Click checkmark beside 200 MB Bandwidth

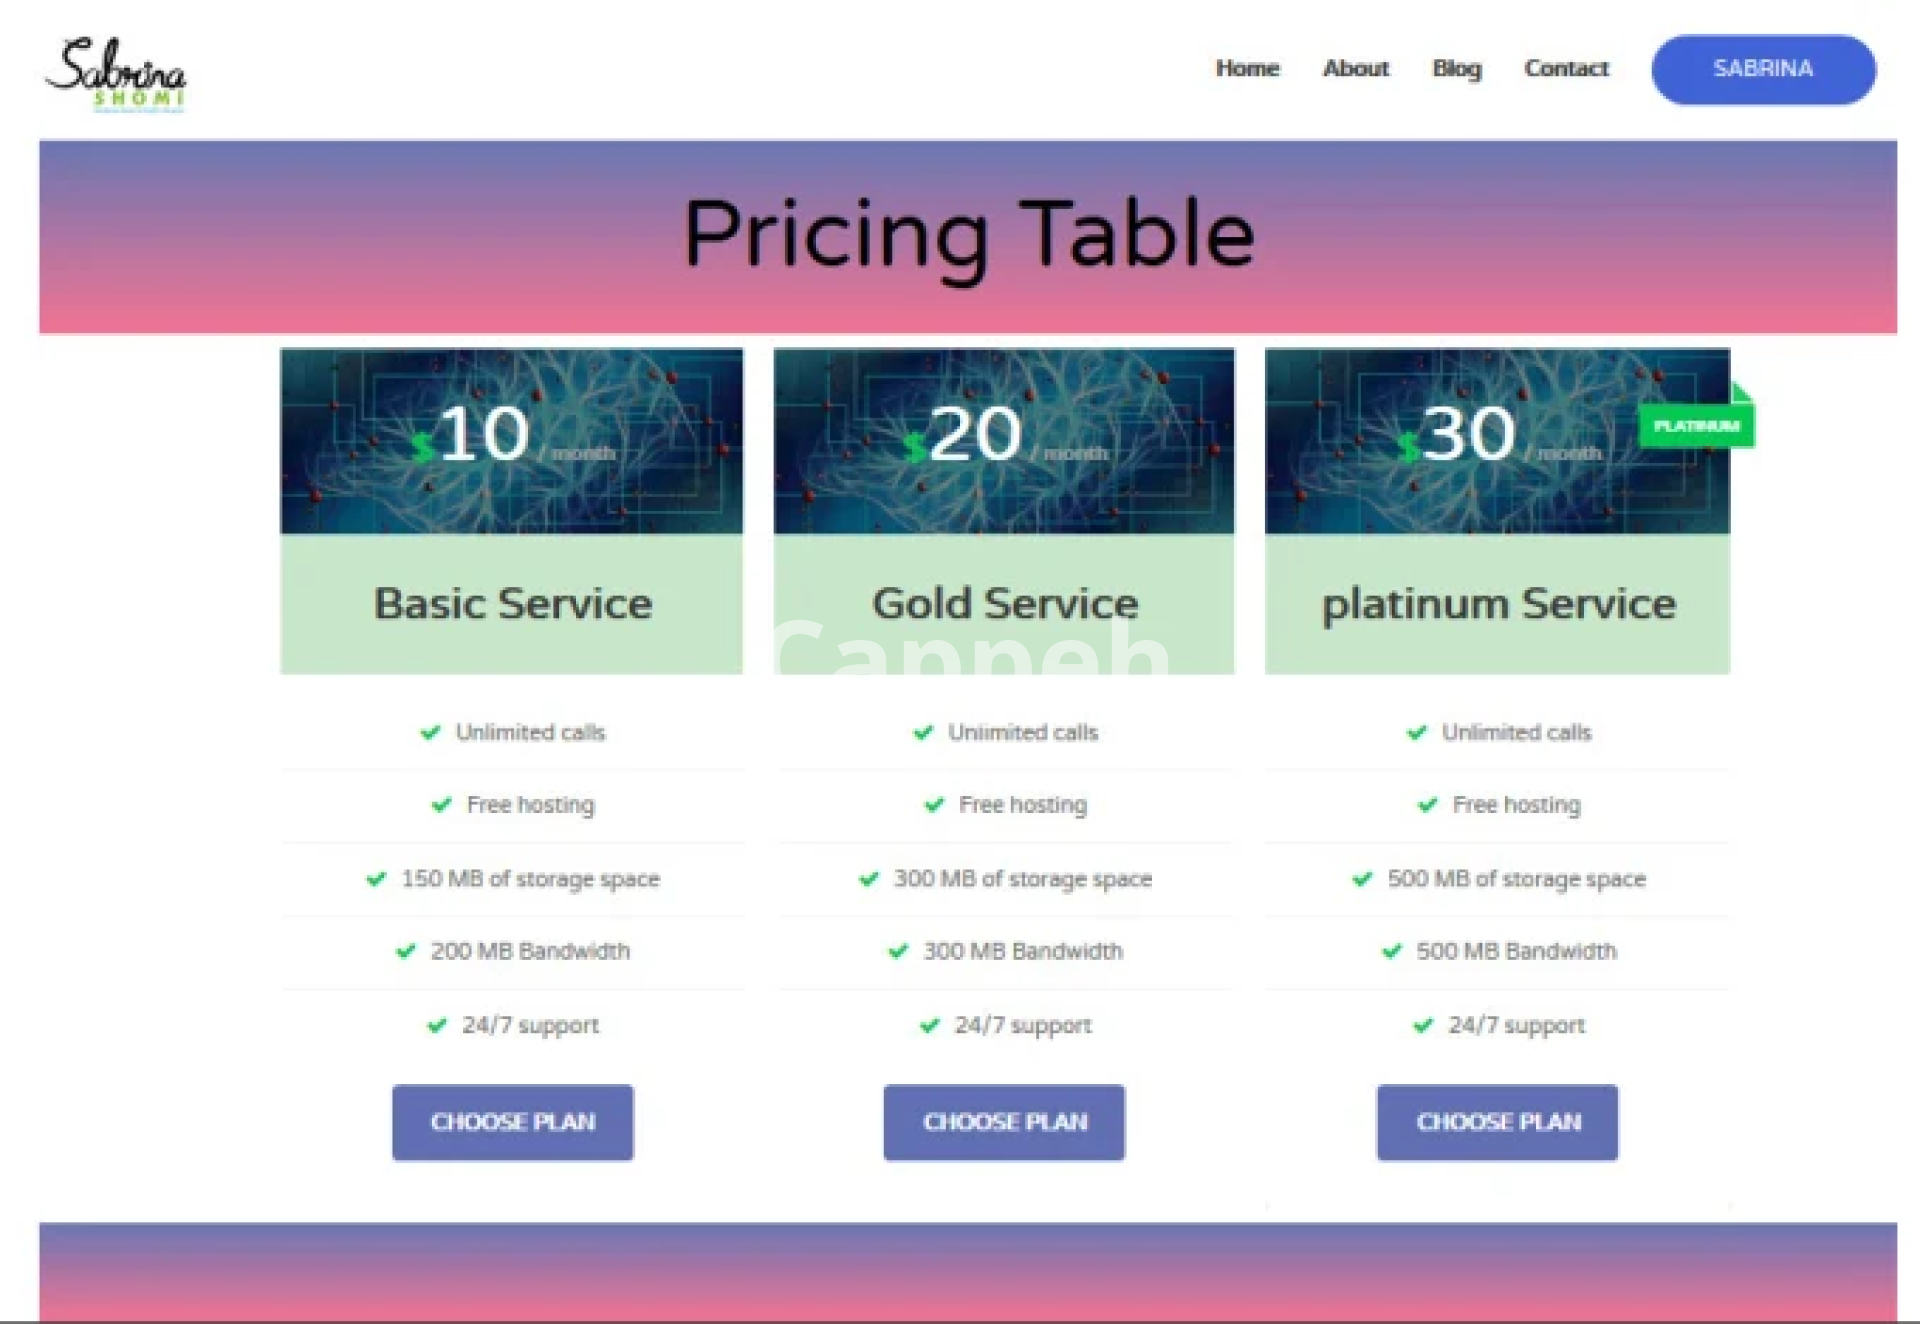(405, 951)
